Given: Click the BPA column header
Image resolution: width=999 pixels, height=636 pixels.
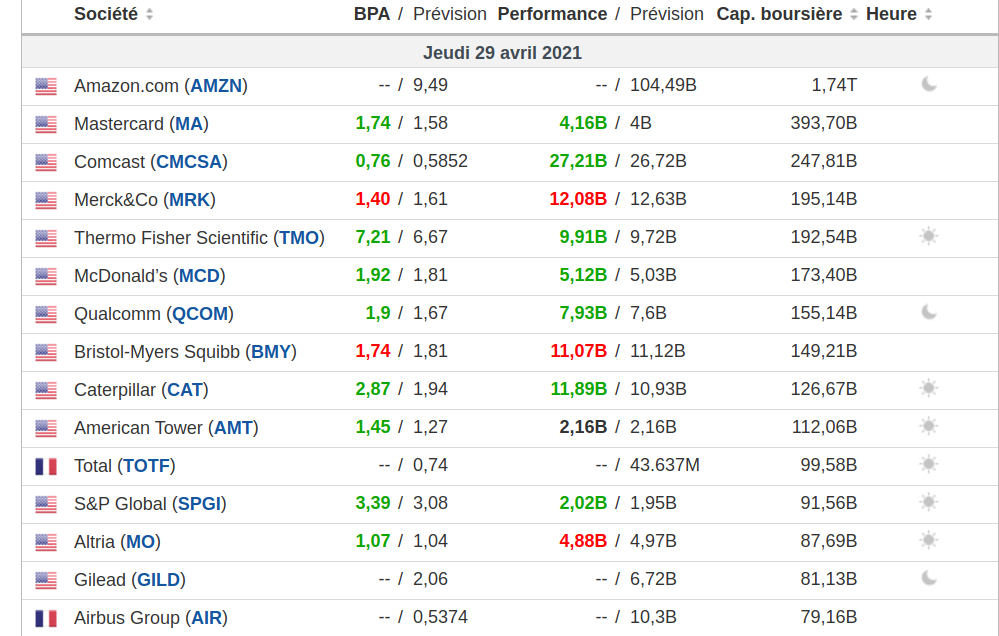Looking at the screenshot, I should point(372,15).
